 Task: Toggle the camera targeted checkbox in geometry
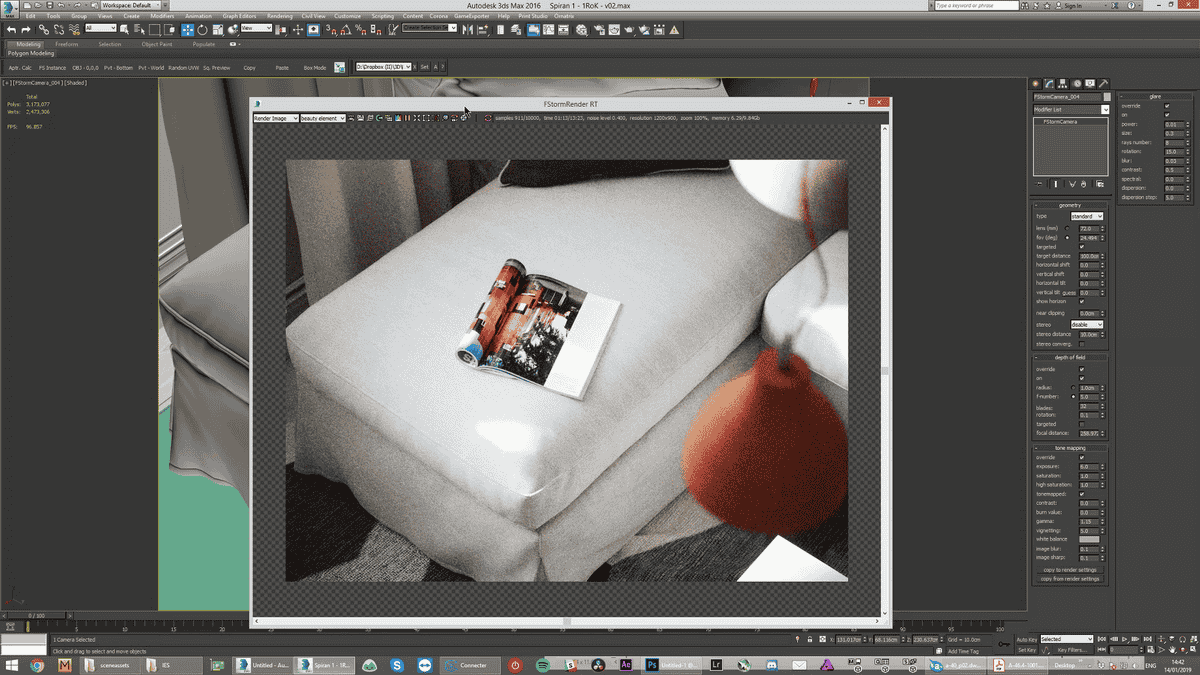[1082, 246]
